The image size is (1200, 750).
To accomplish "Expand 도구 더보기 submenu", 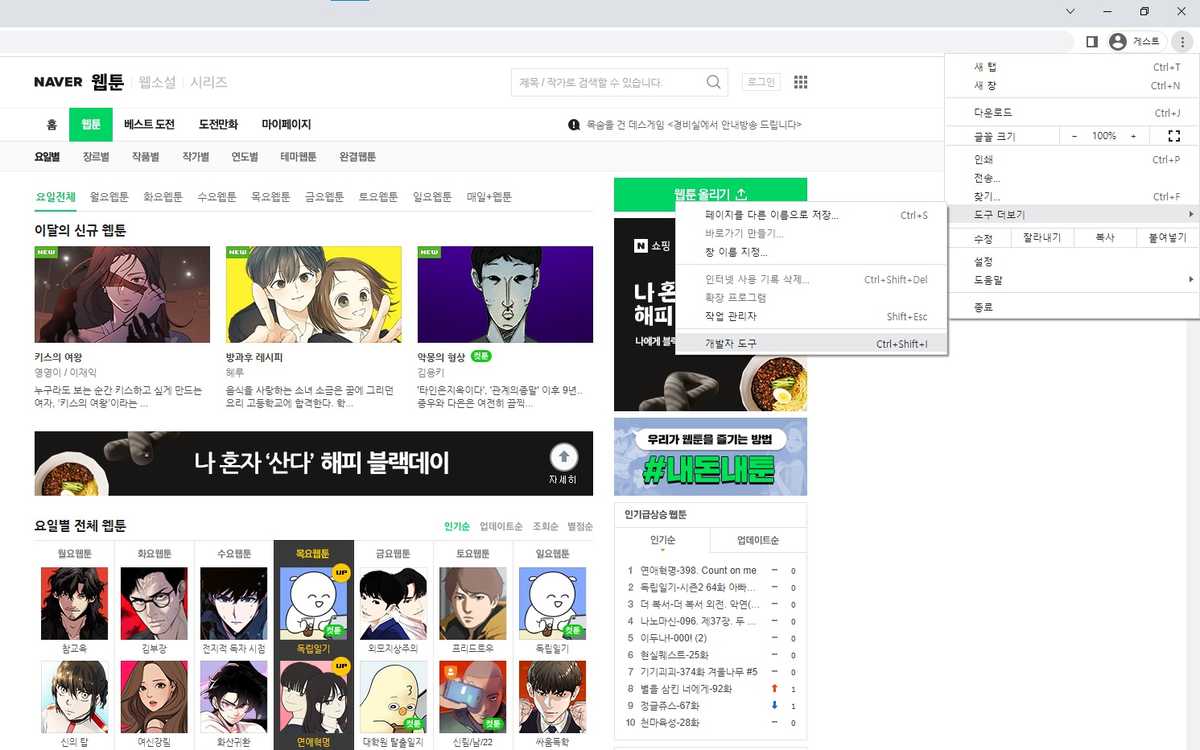I will 1072,215.
